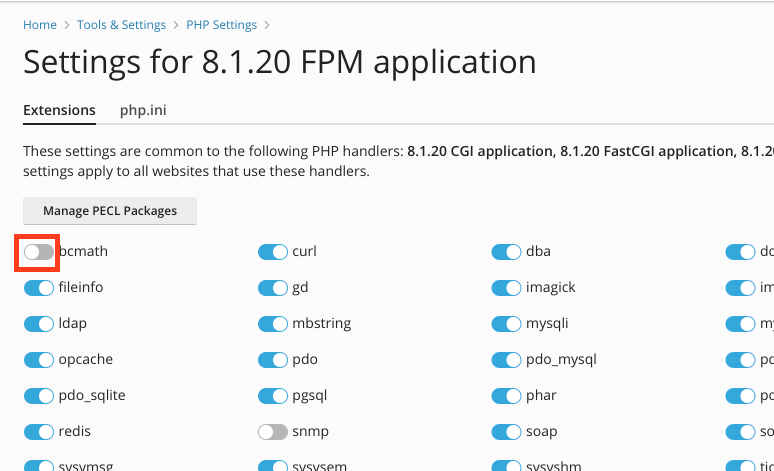Turn off fileinfo extension switch
Screen dimensions: 774x471
tap(39, 288)
